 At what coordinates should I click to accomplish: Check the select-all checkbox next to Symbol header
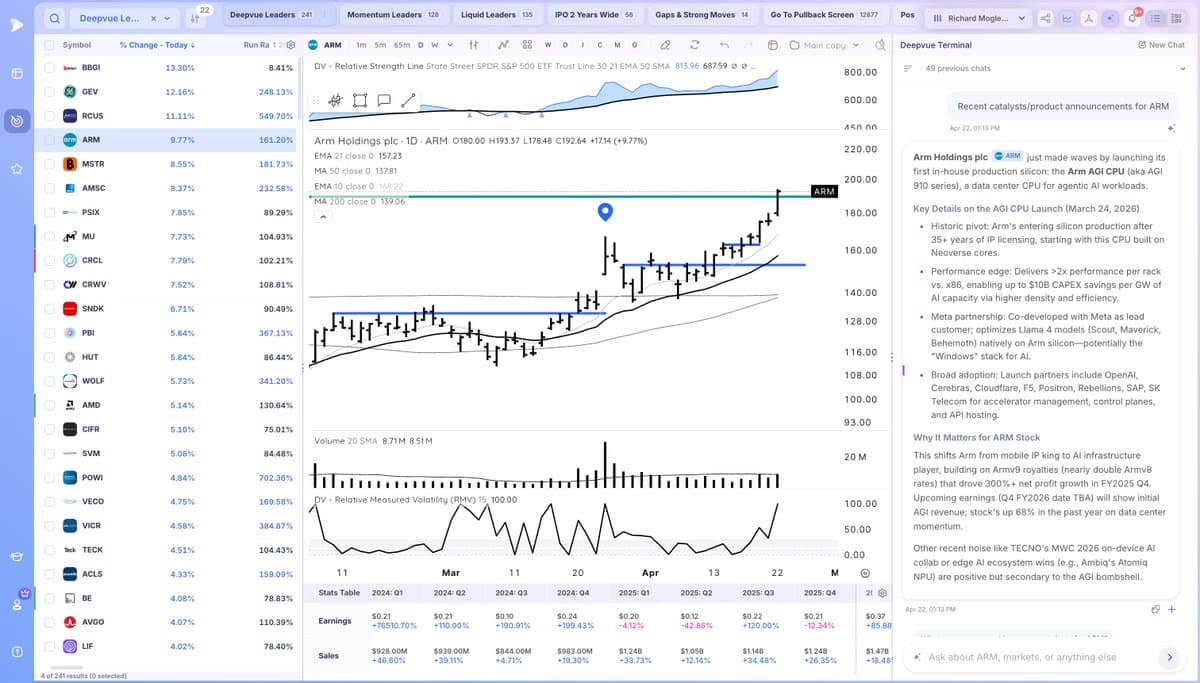pos(49,45)
